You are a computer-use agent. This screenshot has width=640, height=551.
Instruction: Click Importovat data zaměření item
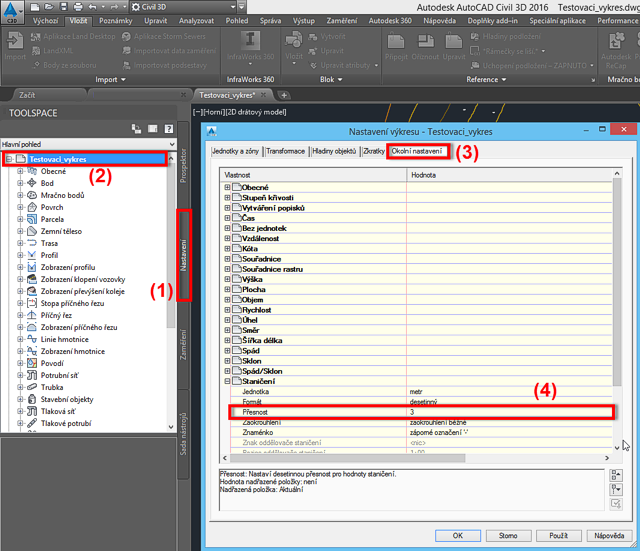click(169, 51)
